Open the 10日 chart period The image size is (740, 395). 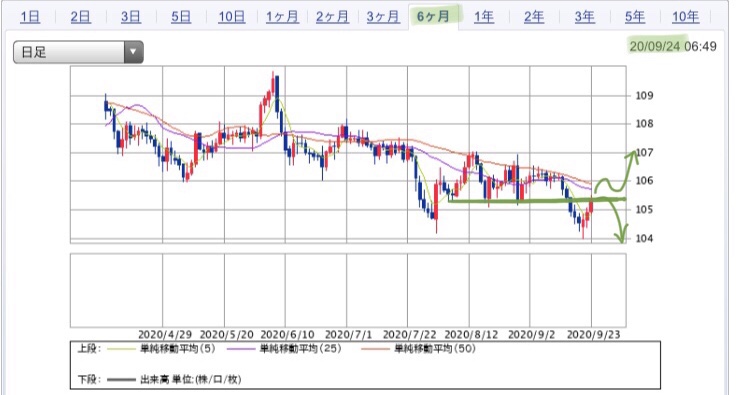(231, 17)
